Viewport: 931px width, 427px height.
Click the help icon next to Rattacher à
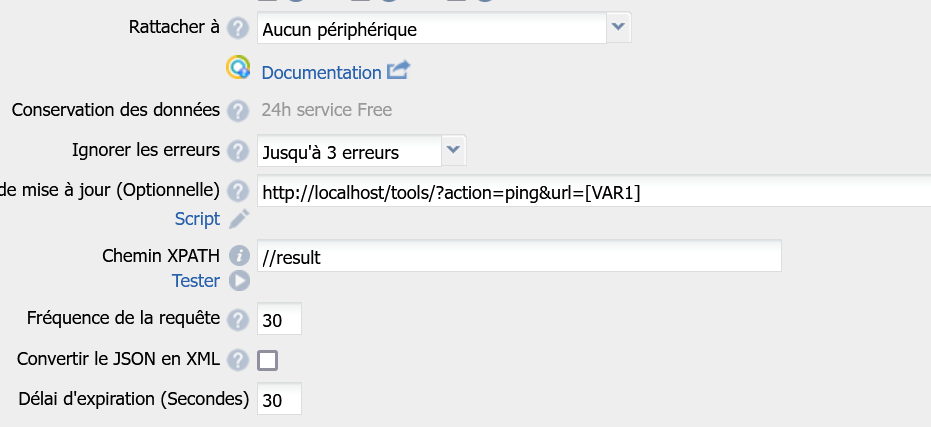[x=238, y=29]
